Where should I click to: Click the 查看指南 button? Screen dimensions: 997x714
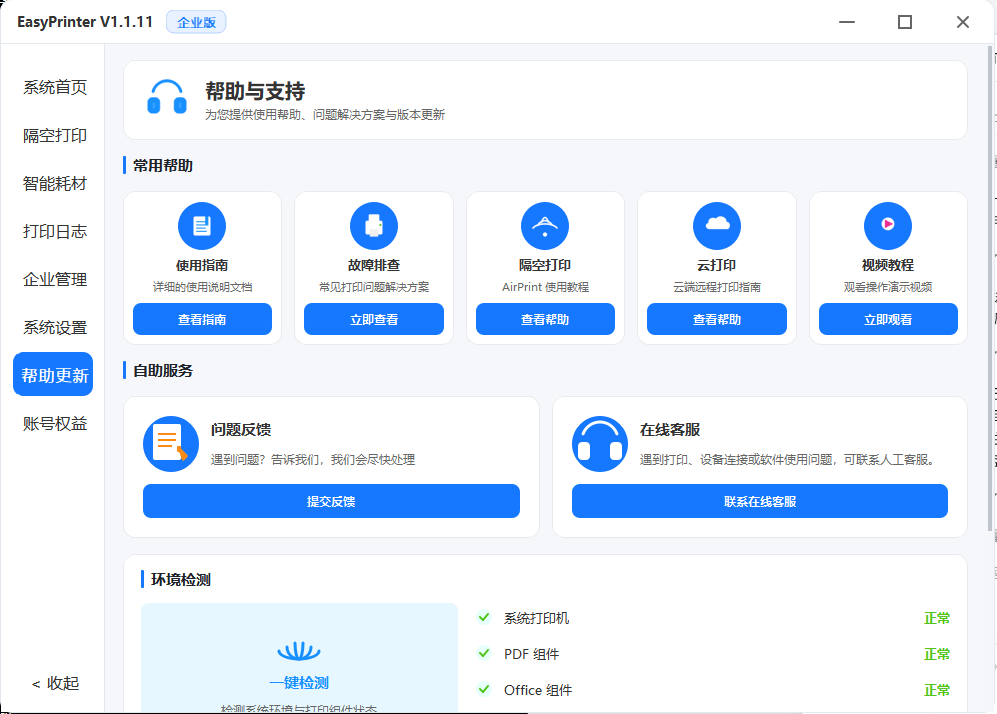(202, 319)
